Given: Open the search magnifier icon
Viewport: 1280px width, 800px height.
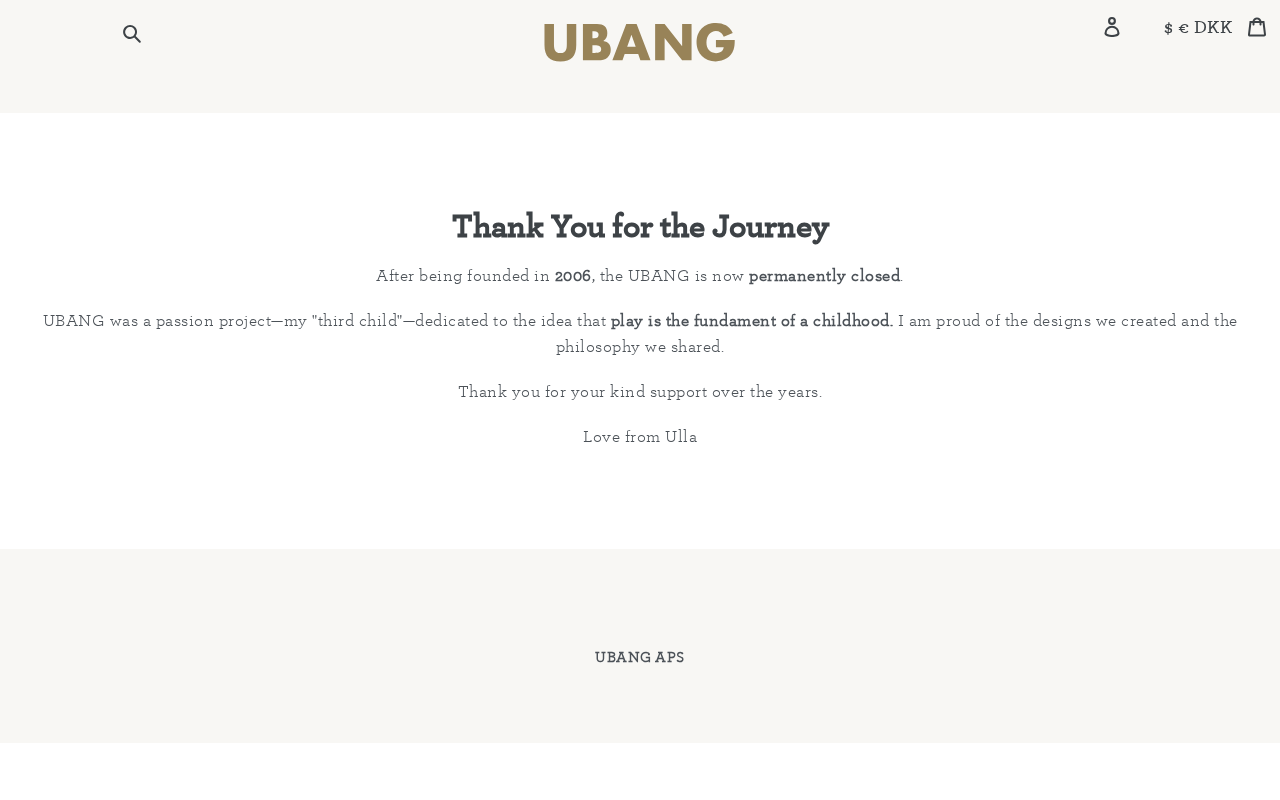Looking at the screenshot, I should [x=131, y=34].
